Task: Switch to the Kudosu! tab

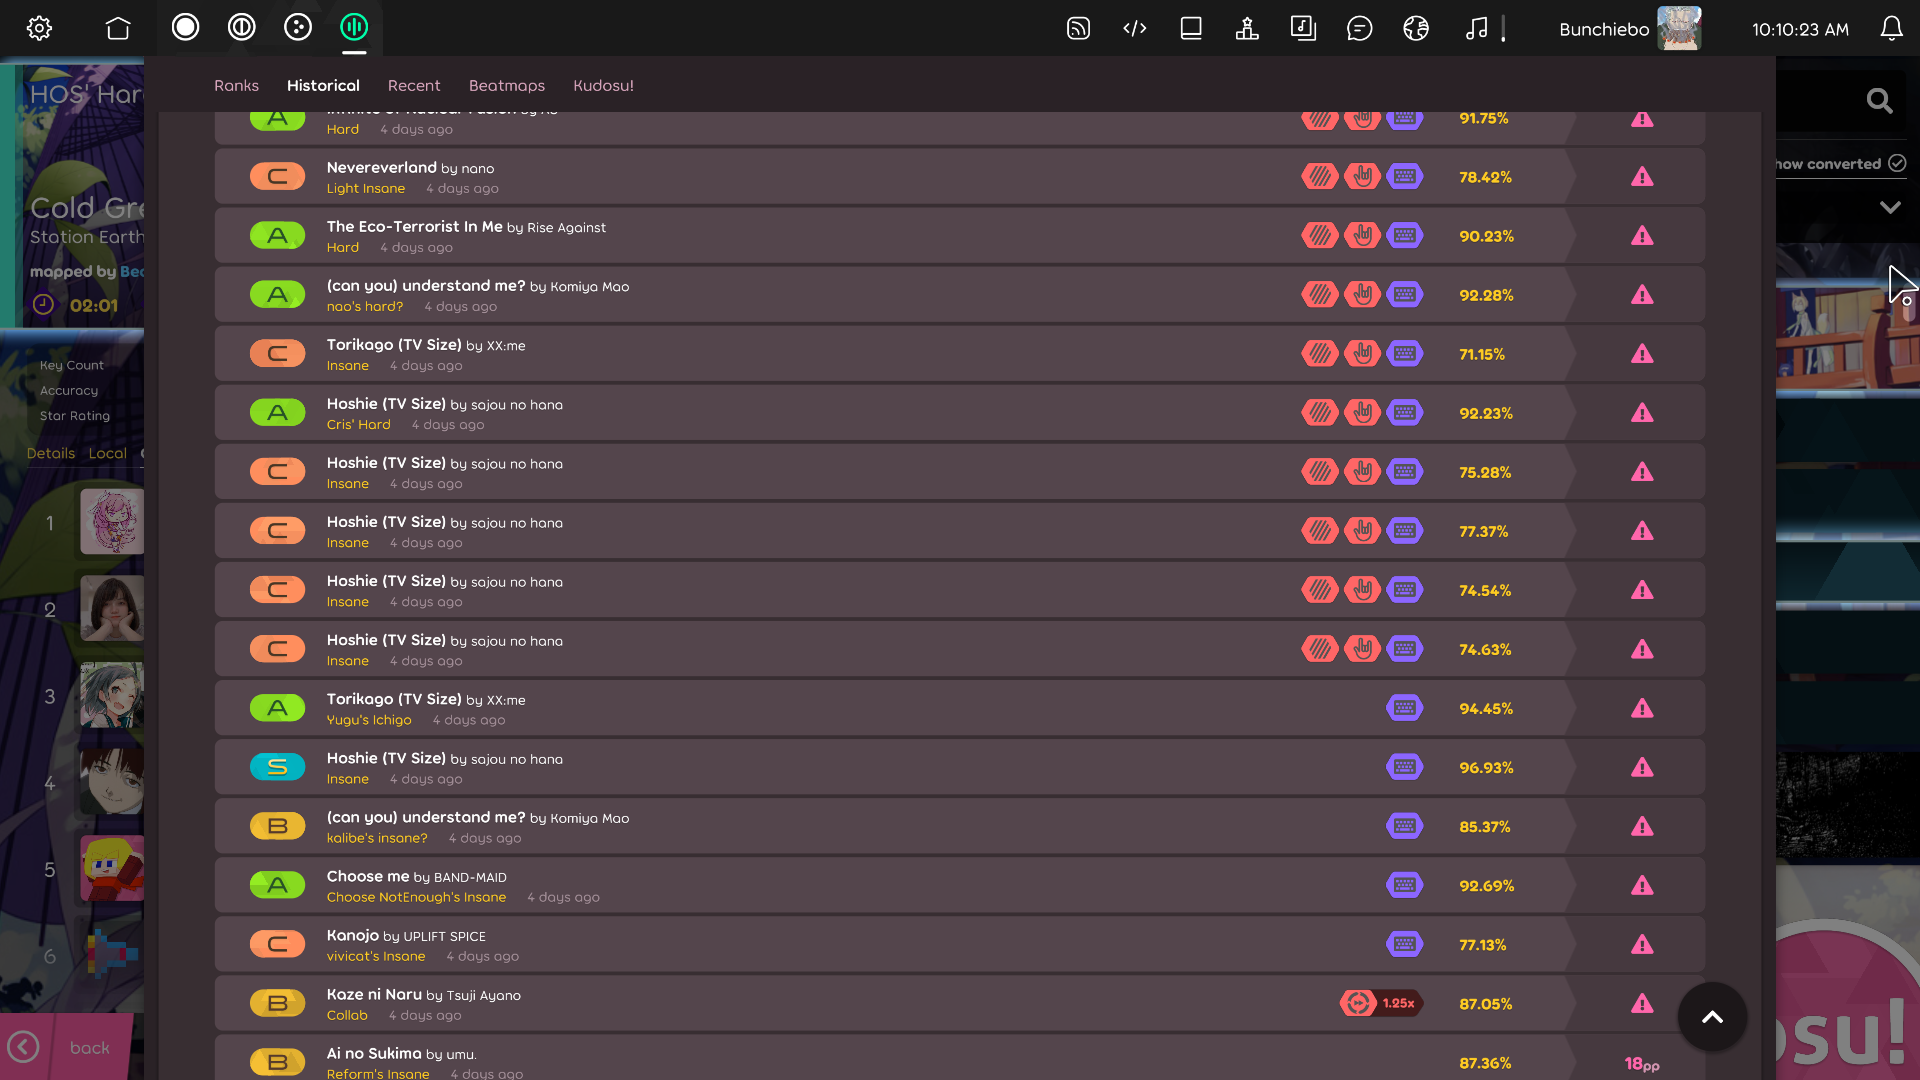Action: (x=603, y=85)
